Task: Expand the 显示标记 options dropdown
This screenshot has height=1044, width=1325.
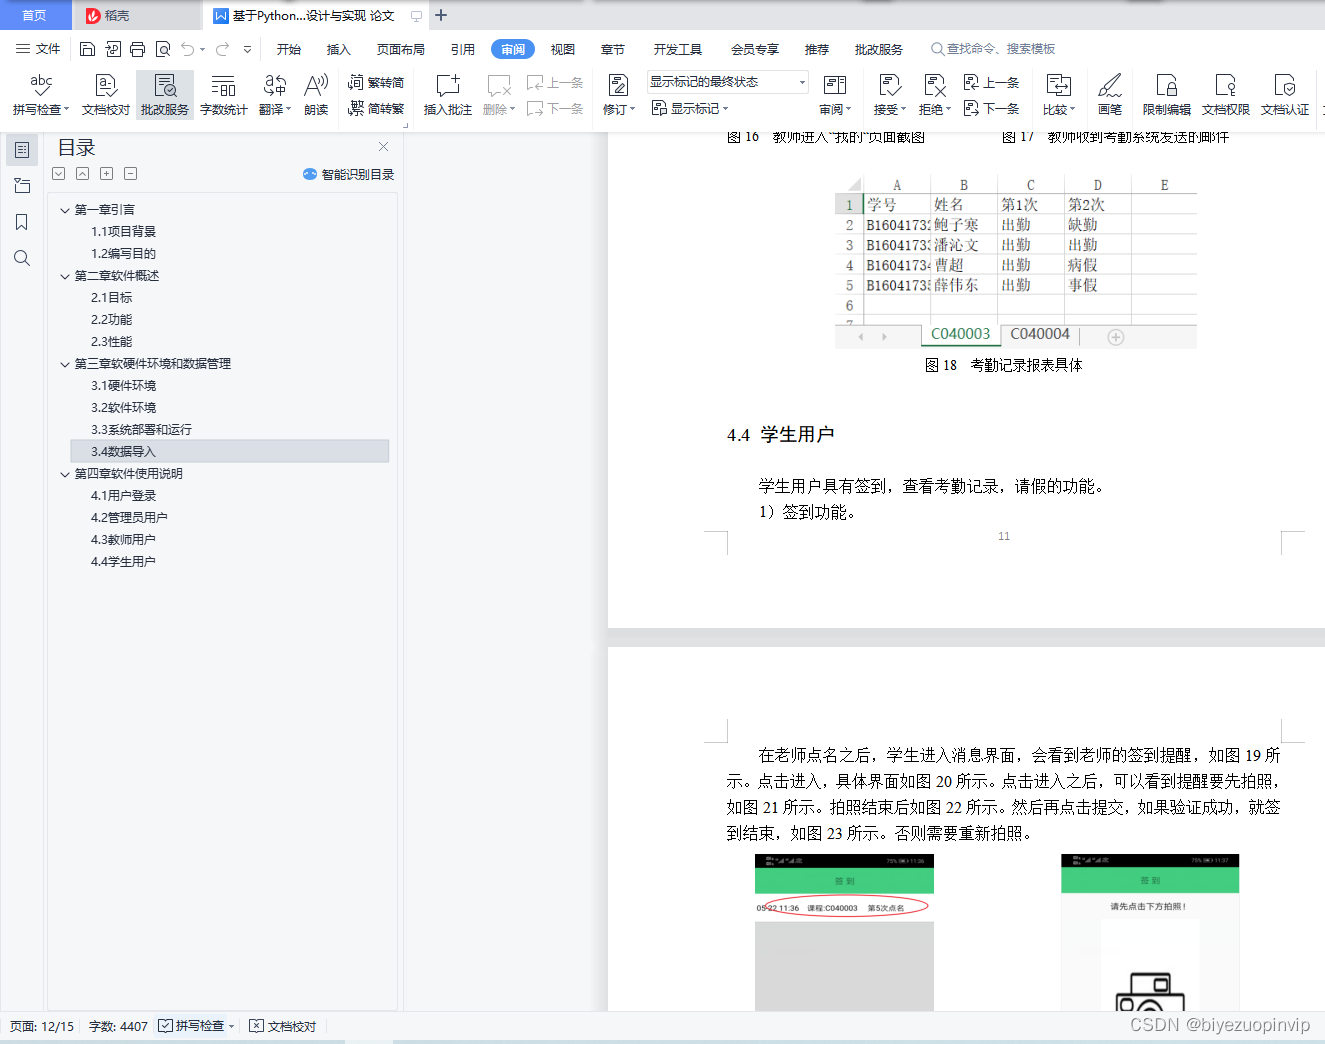Action: click(x=689, y=108)
